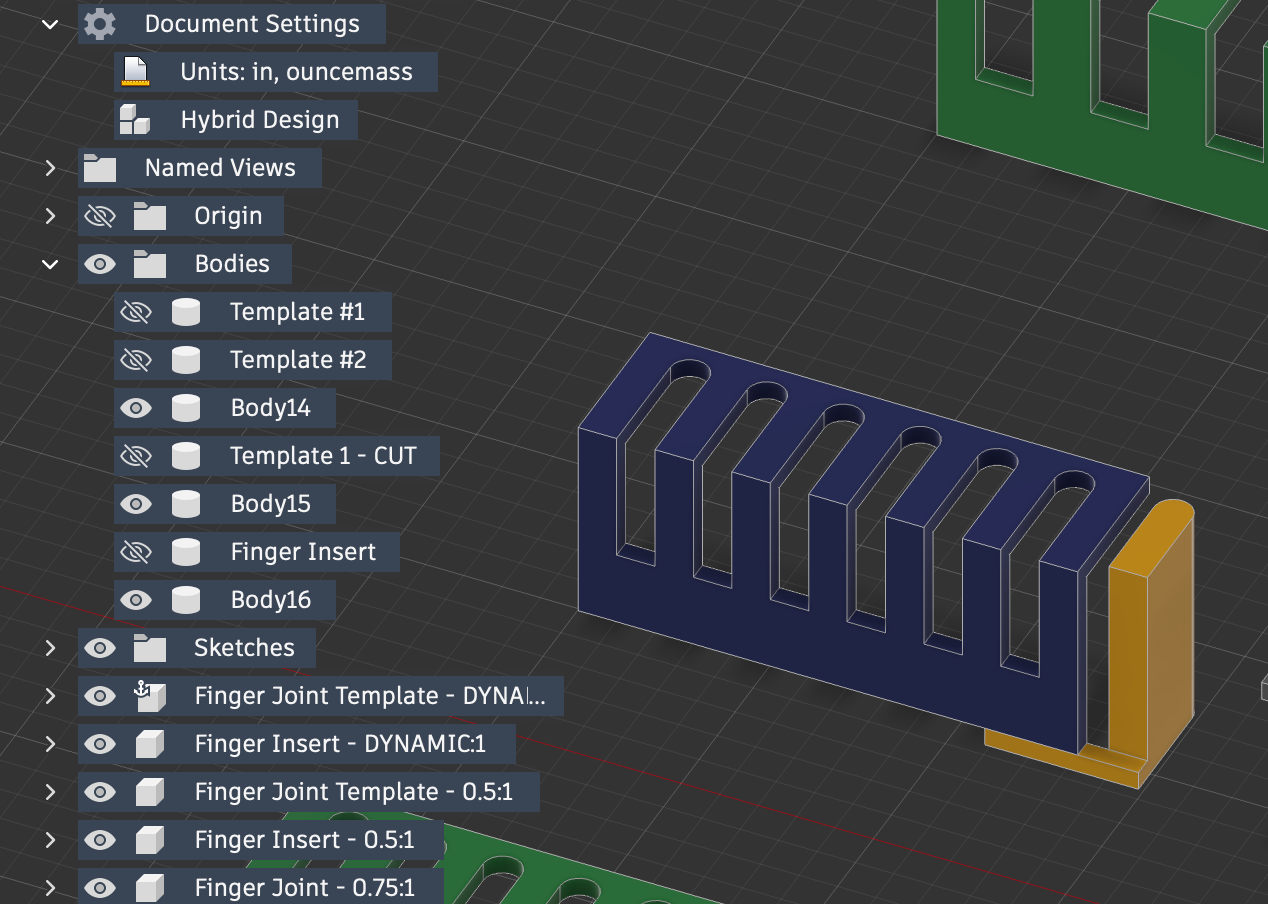Click the Body16 cylinder icon
This screenshot has height=904, width=1268.
point(186,600)
